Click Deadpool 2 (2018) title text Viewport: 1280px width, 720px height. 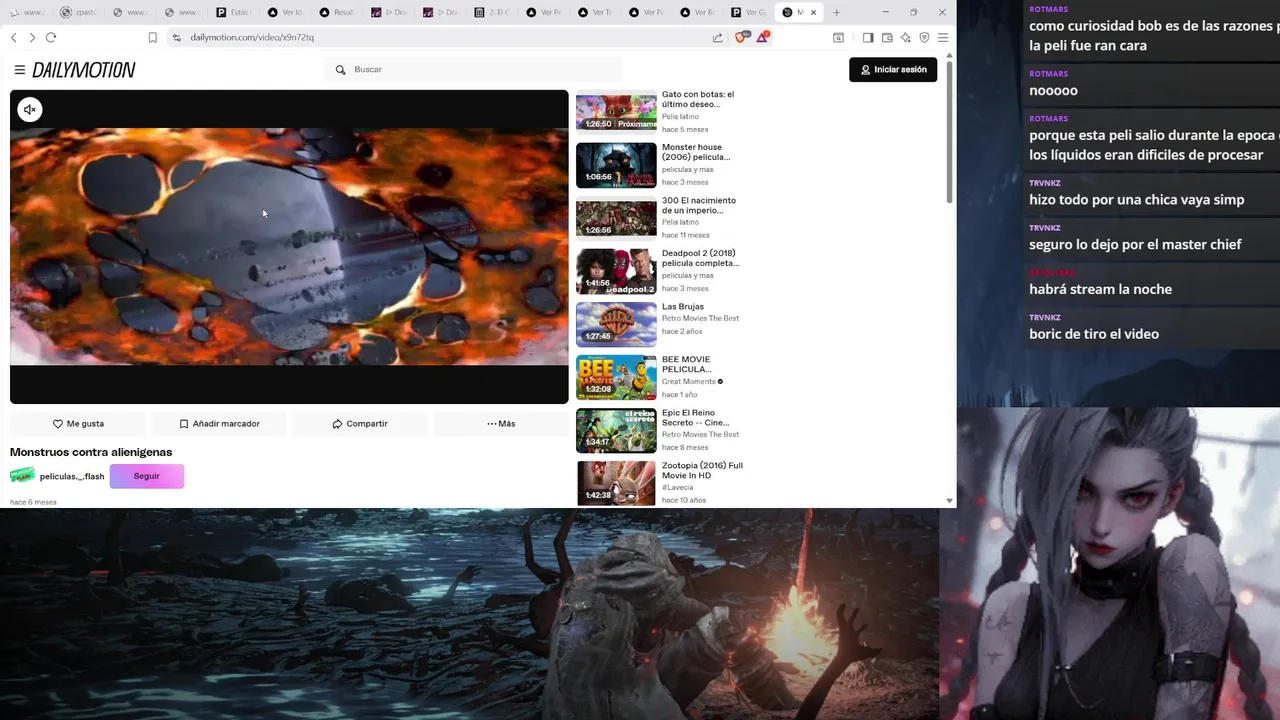(x=700, y=258)
